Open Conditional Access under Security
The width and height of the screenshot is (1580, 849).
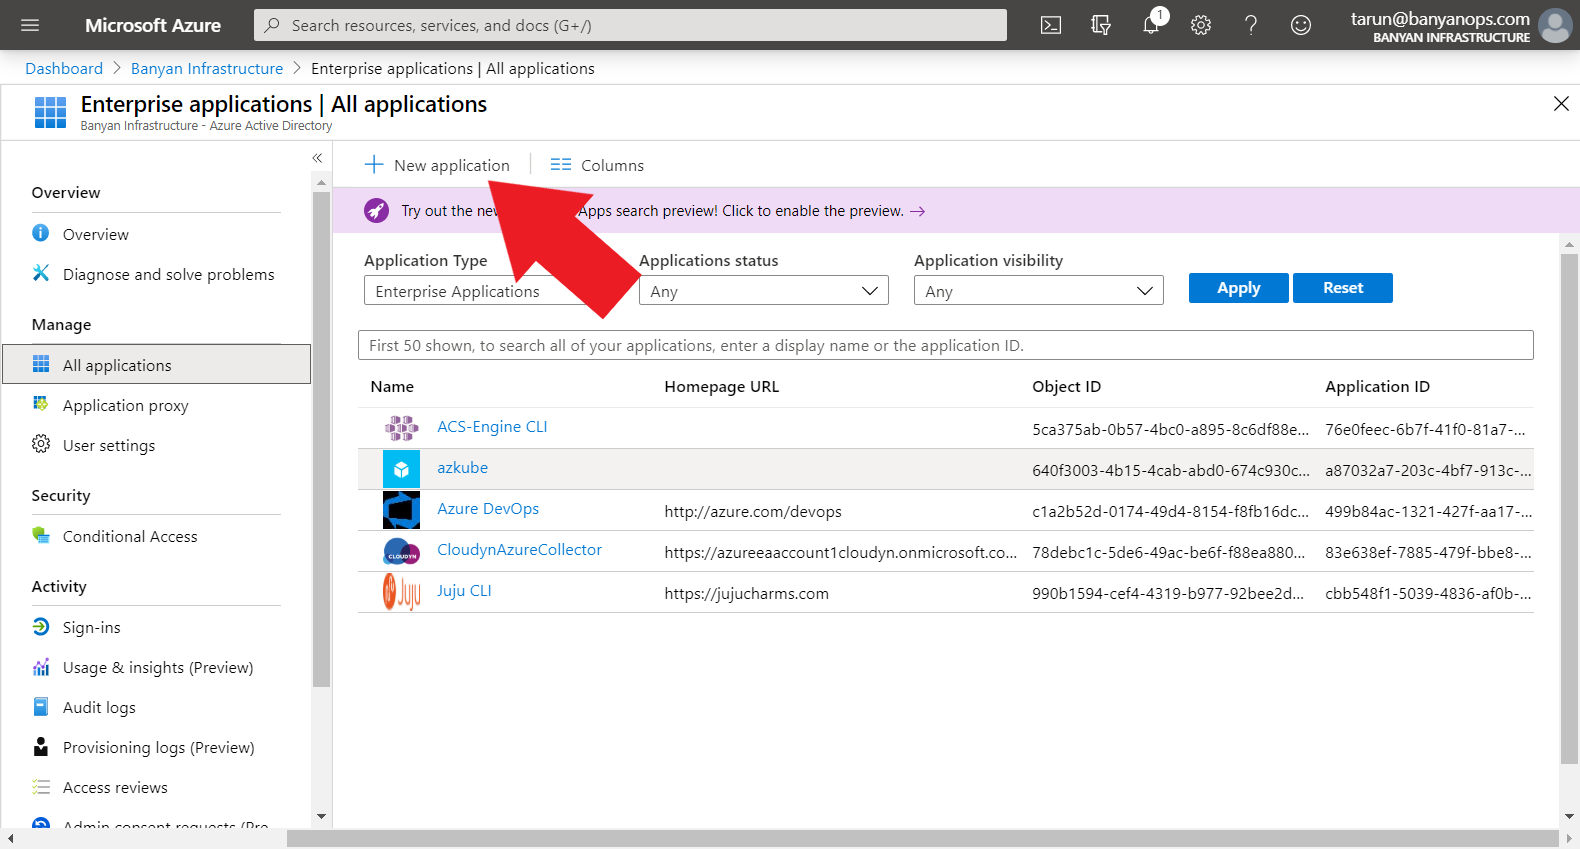(130, 536)
